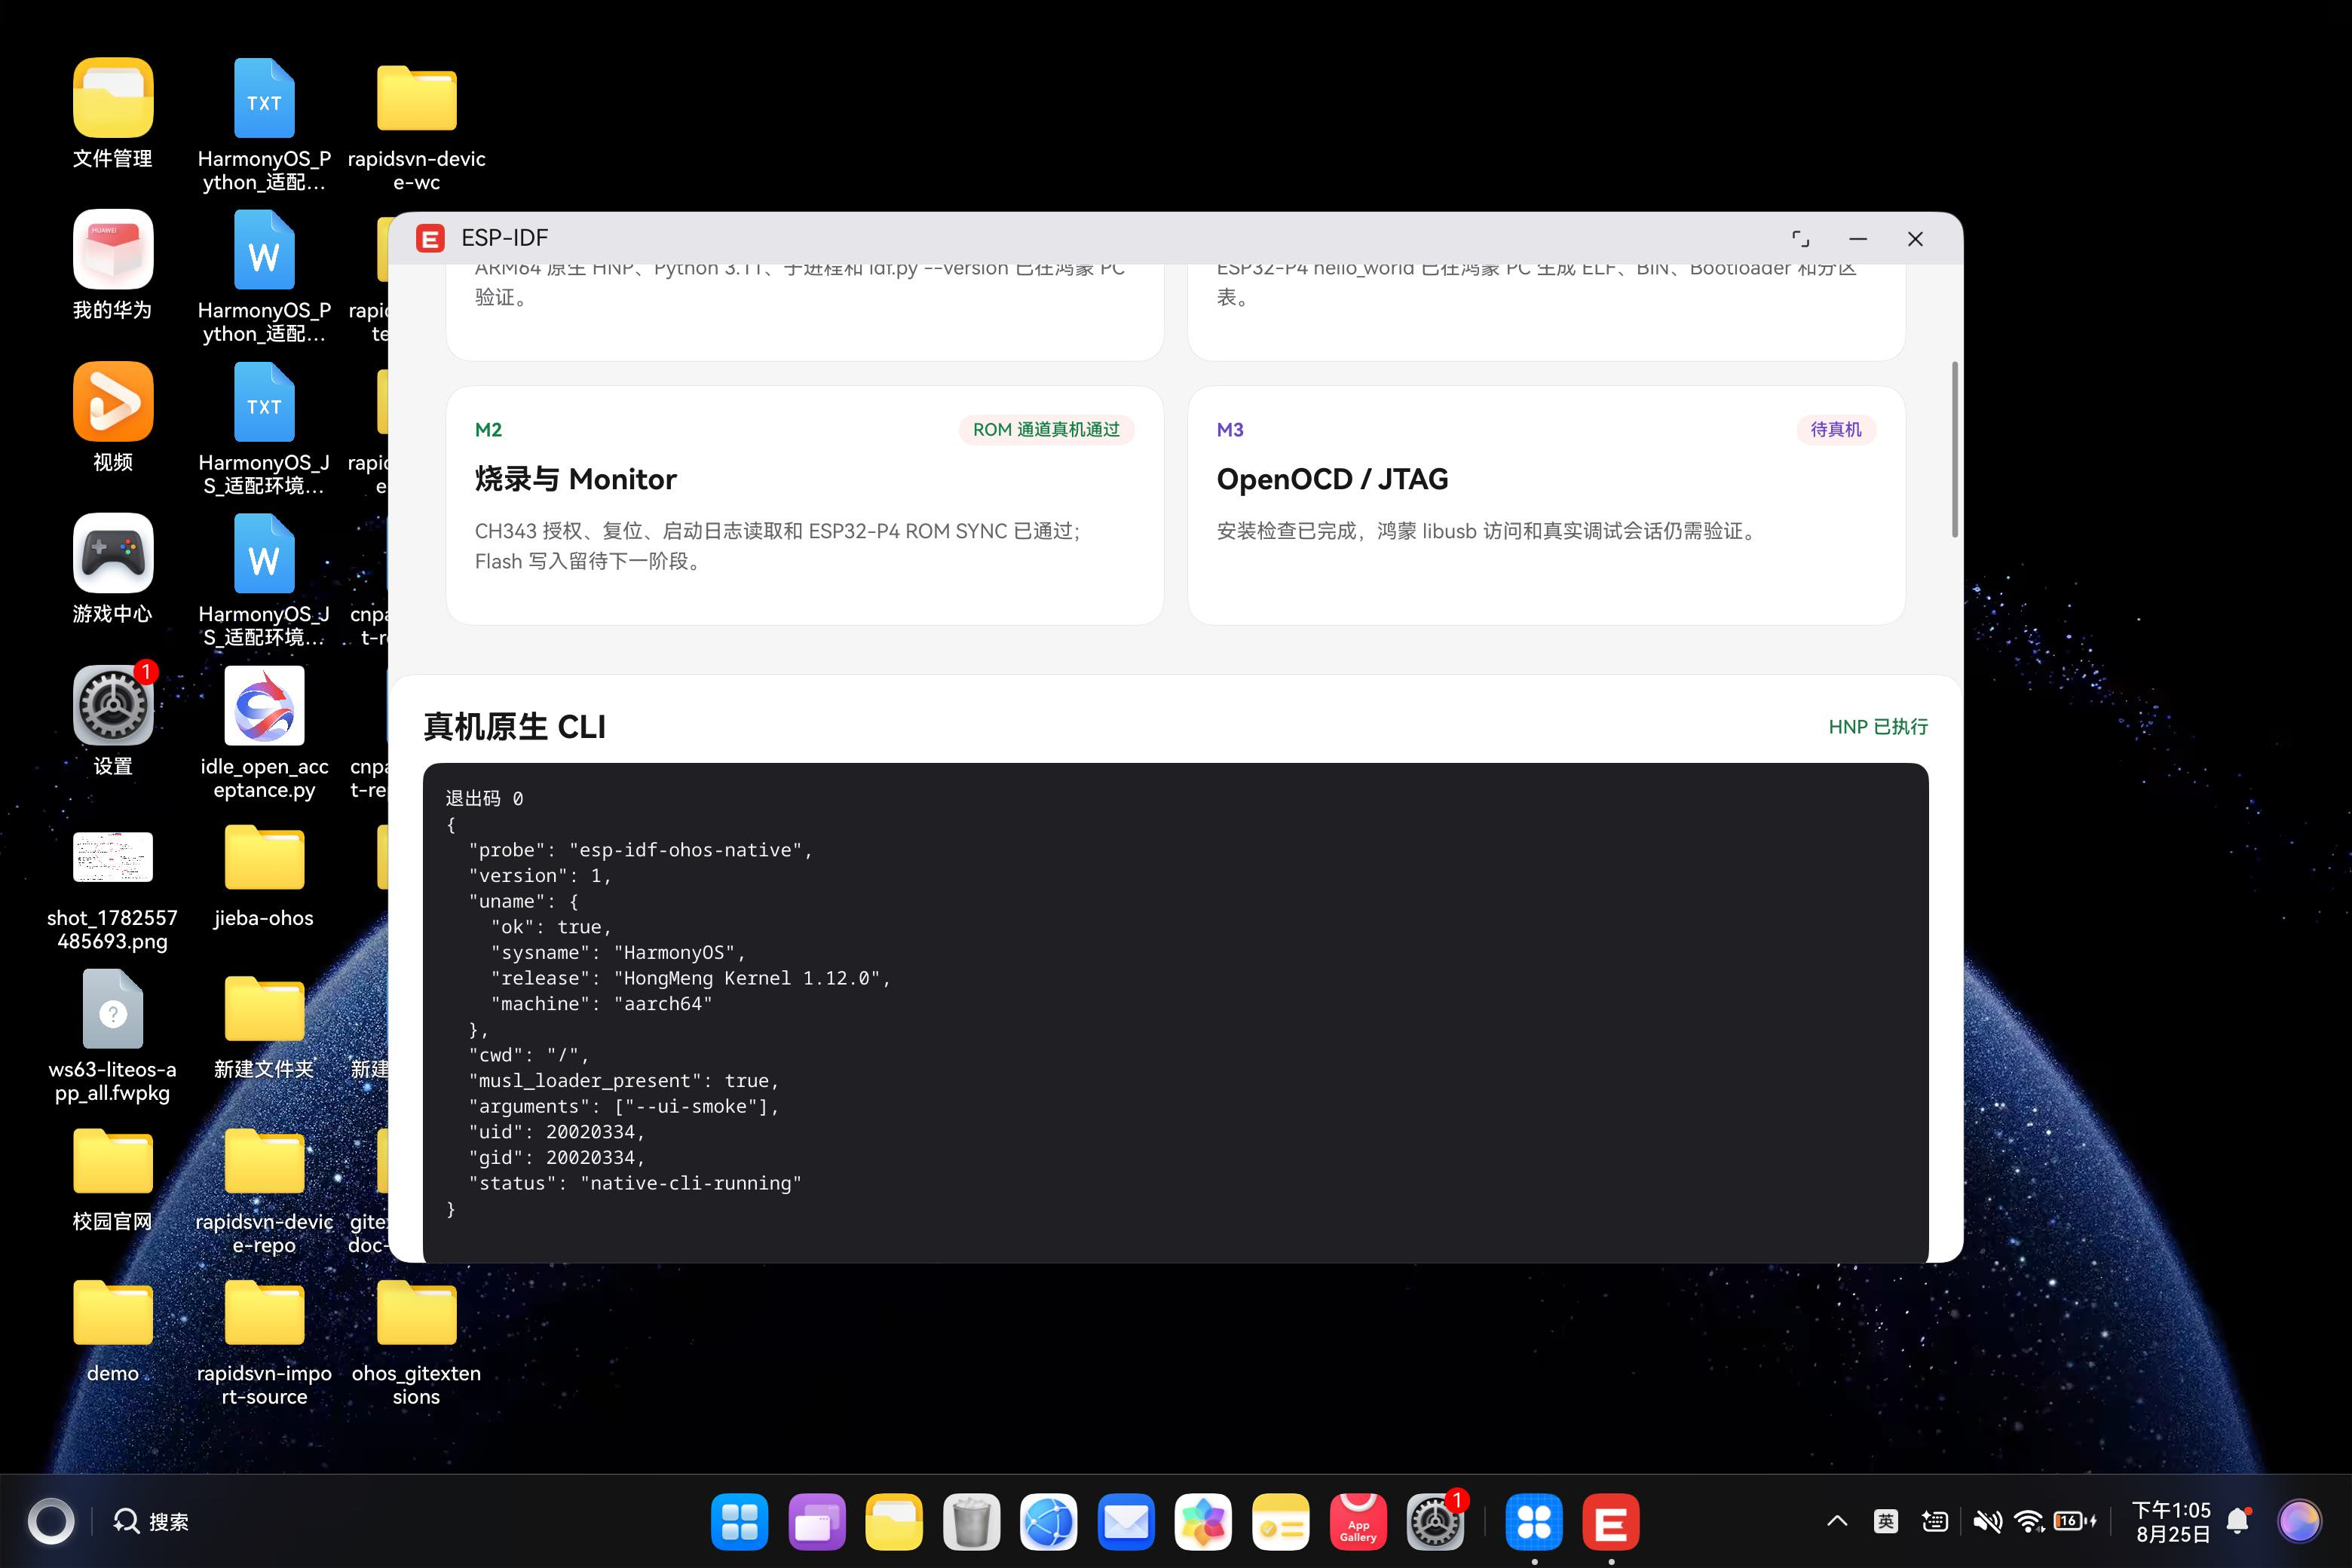Select the HarmonyOS_Python Word document icon
The image size is (2352, 1568).
point(264,249)
